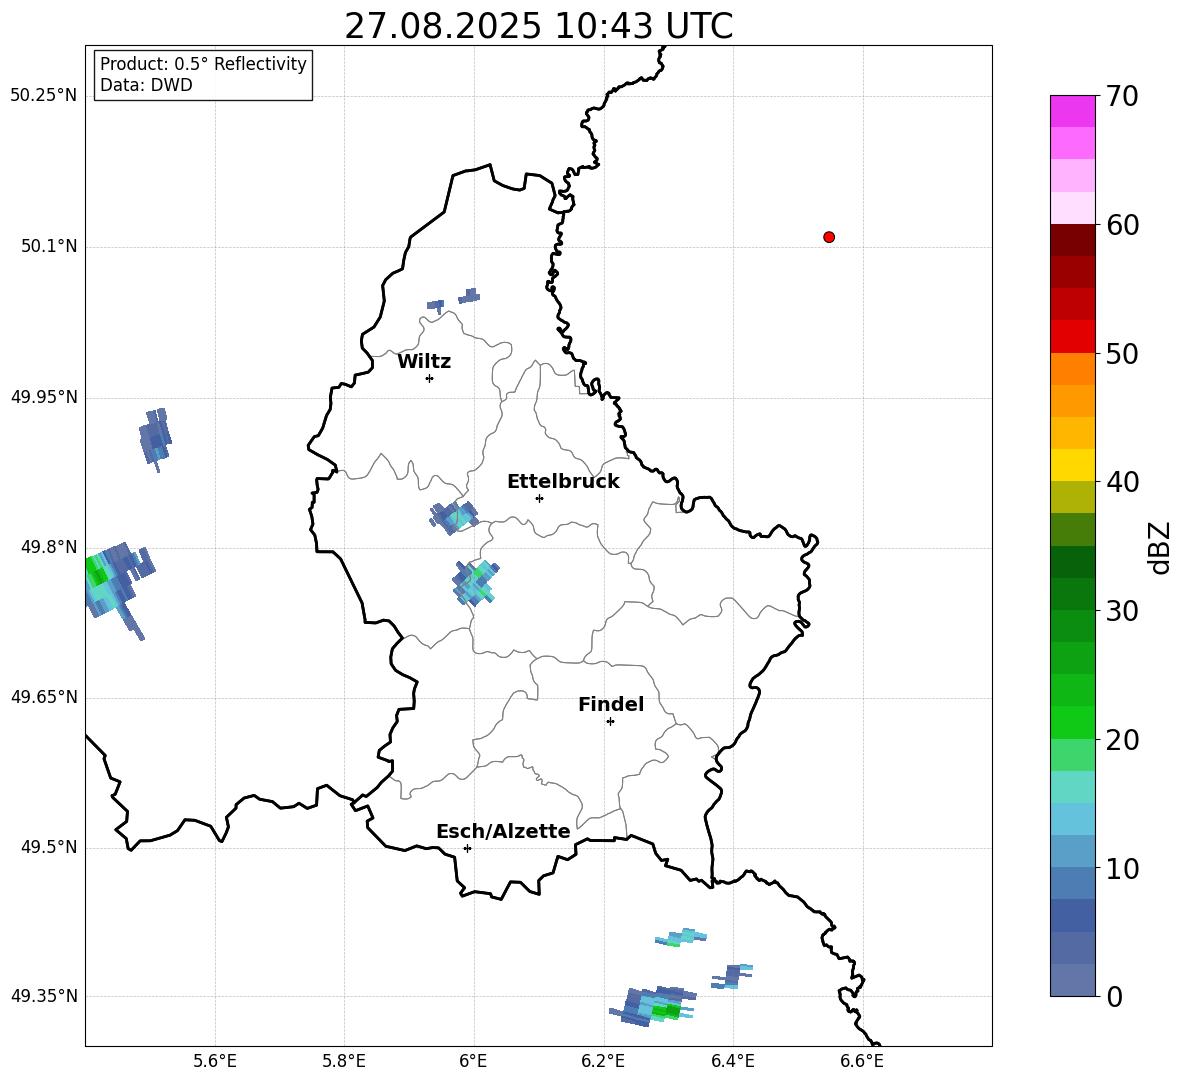Click the 49.95°N latitude label
The height and width of the screenshot is (1081, 1184).
click(44, 397)
